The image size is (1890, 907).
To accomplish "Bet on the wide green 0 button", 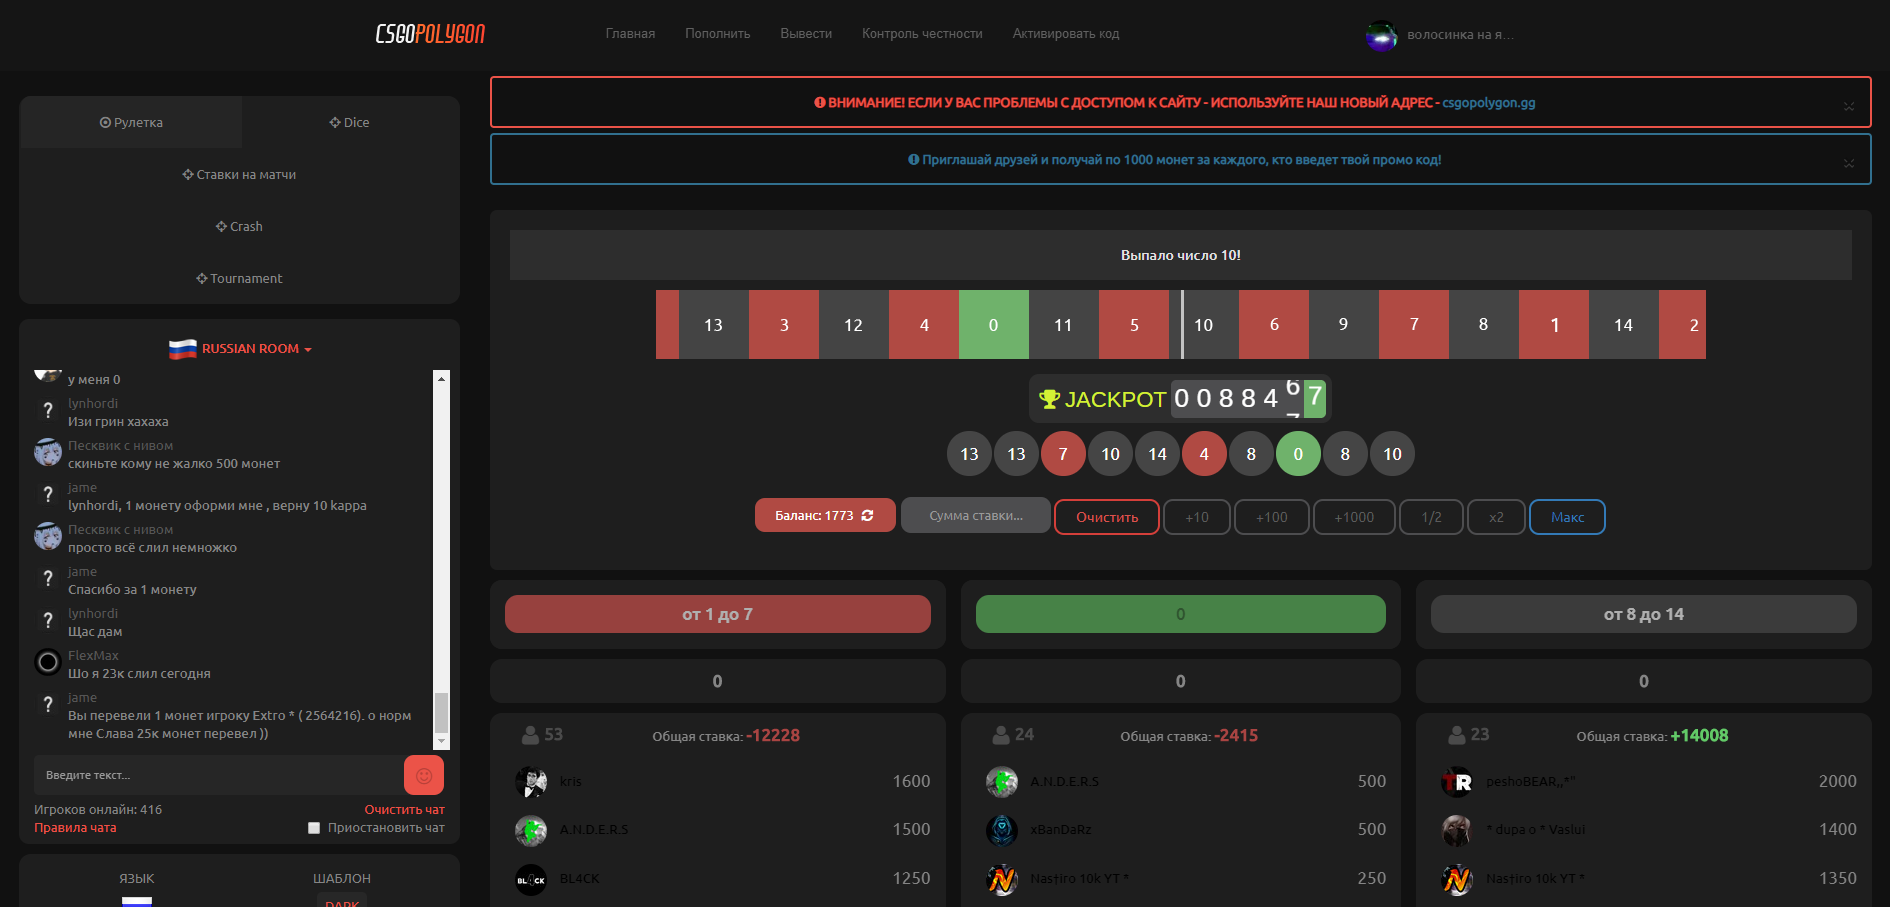I will click(1181, 614).
